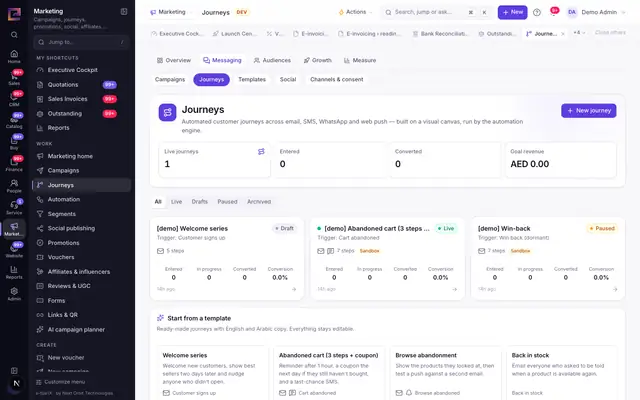Expand the +4 hidden tabs dropdown
Image resolution: width=640 pixels, height=400 pixels.
click(579, 33)
